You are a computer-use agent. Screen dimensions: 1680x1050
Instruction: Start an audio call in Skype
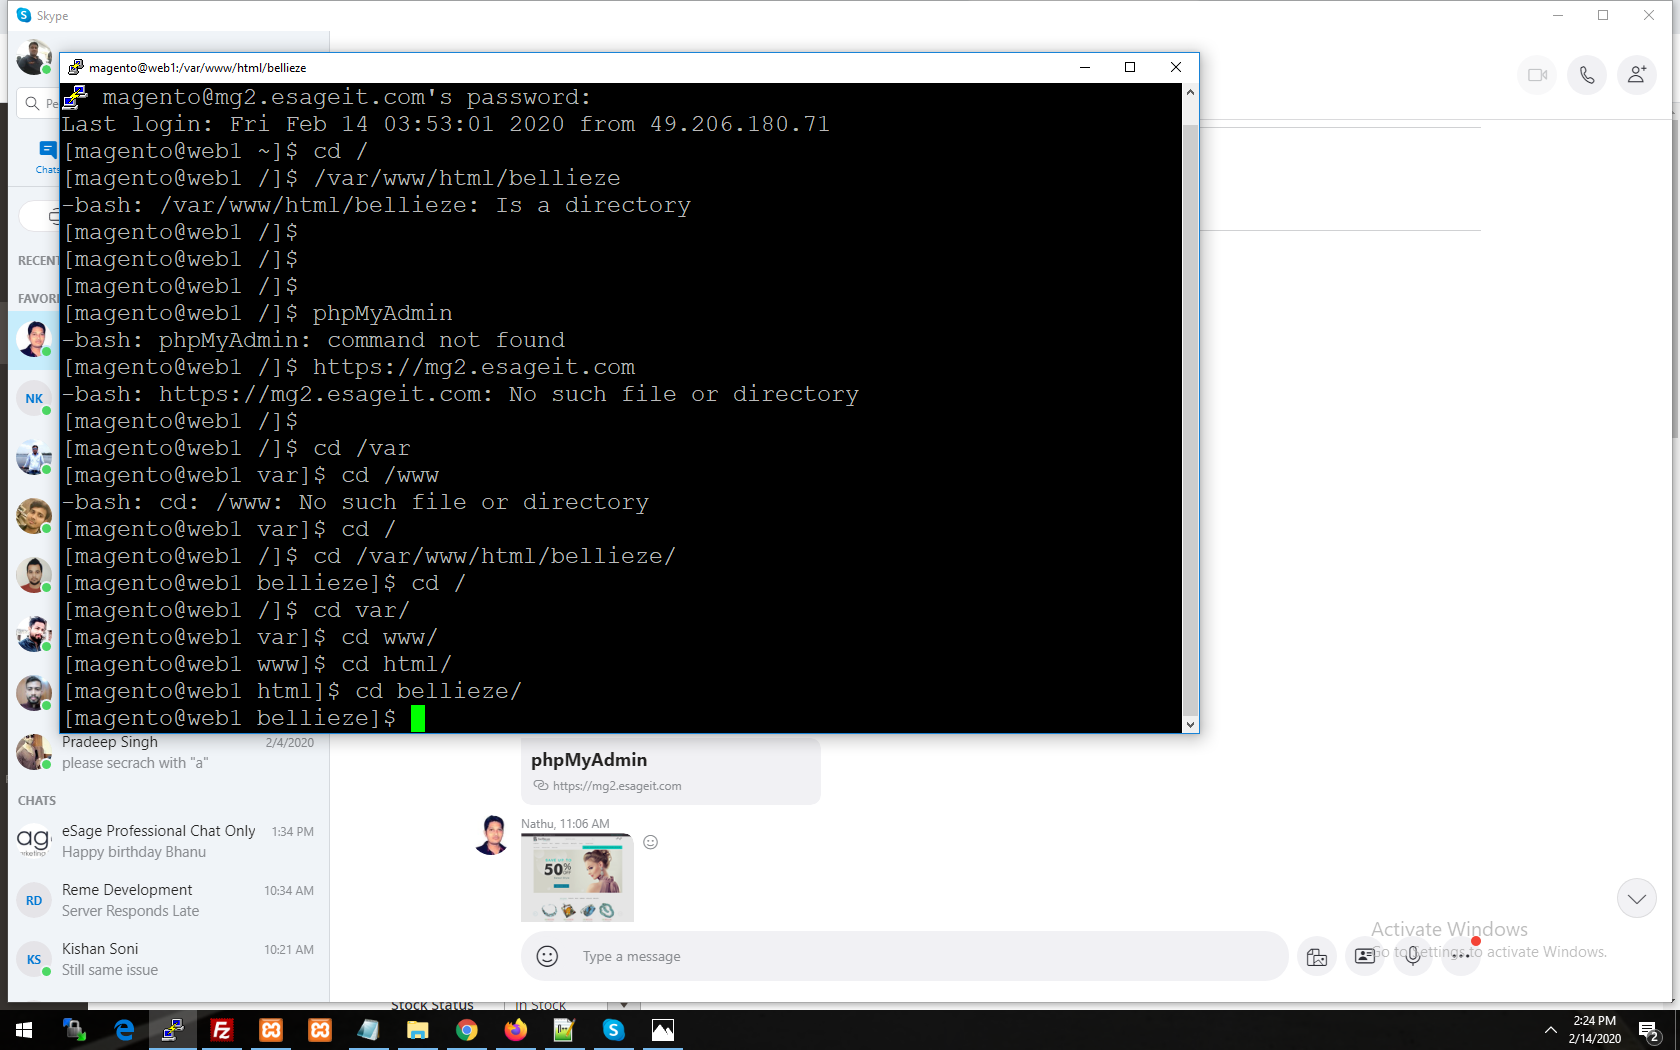[x=1587, y=75]
